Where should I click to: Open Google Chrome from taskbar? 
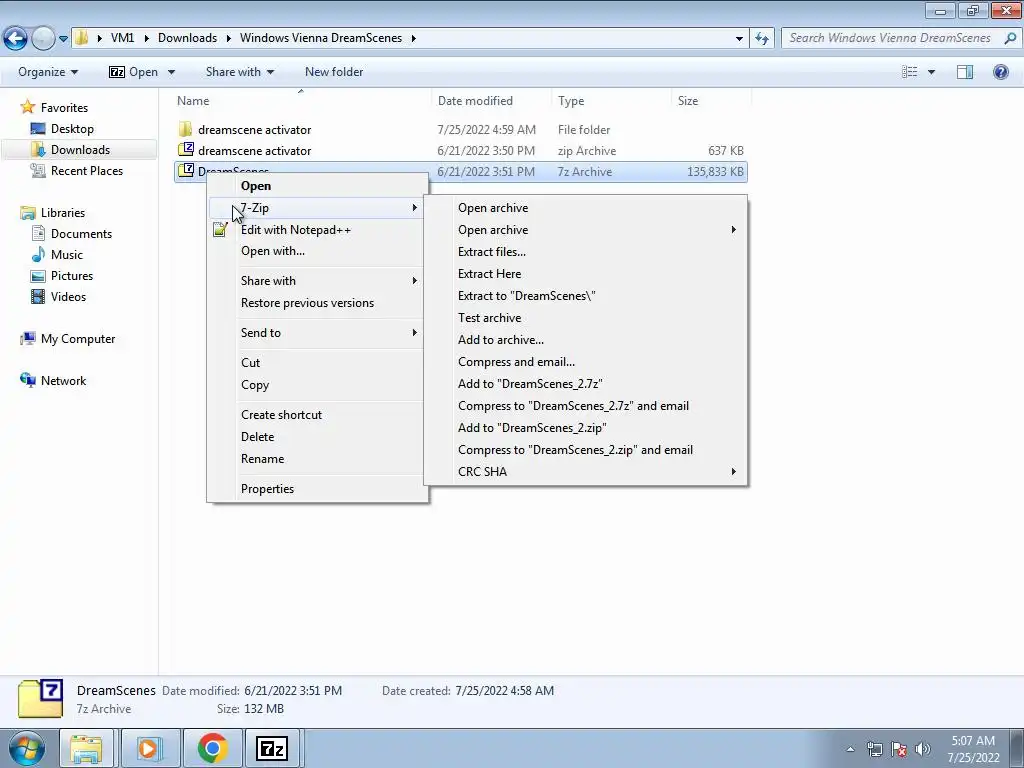212,748
